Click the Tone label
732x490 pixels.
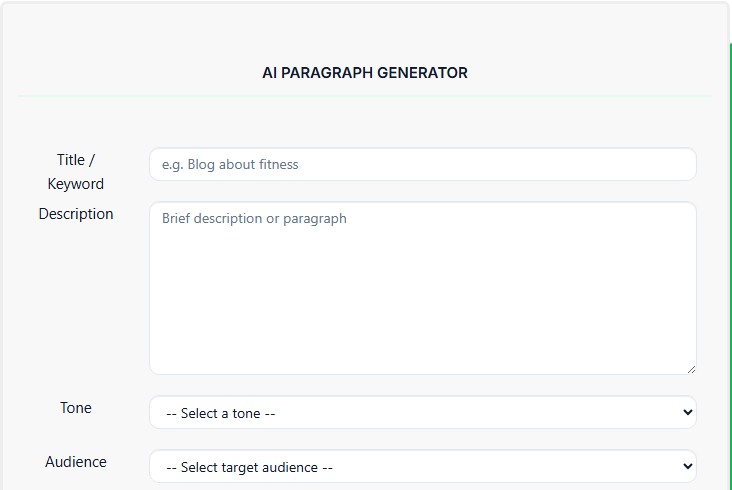pos(76,408)
